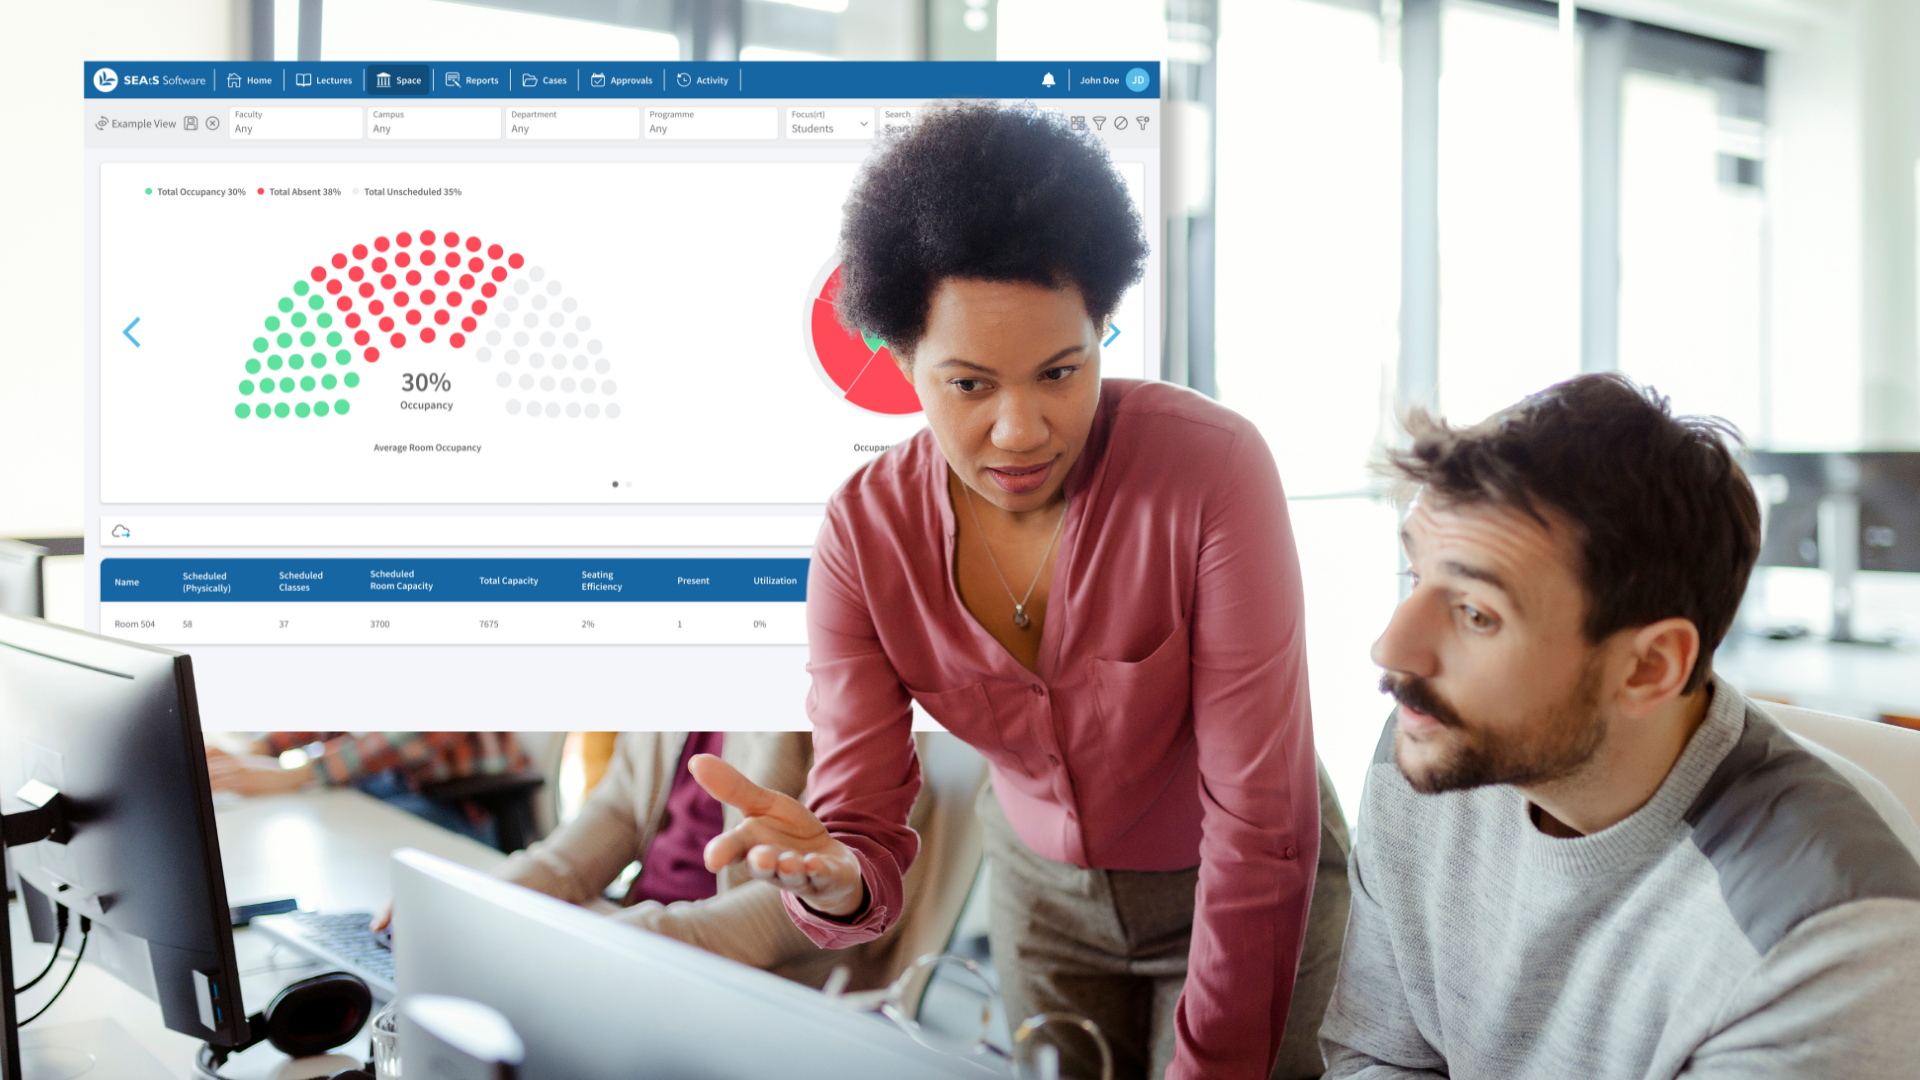Click the Approvals navigation icon
The image size is (1920, 1080).
600,79
